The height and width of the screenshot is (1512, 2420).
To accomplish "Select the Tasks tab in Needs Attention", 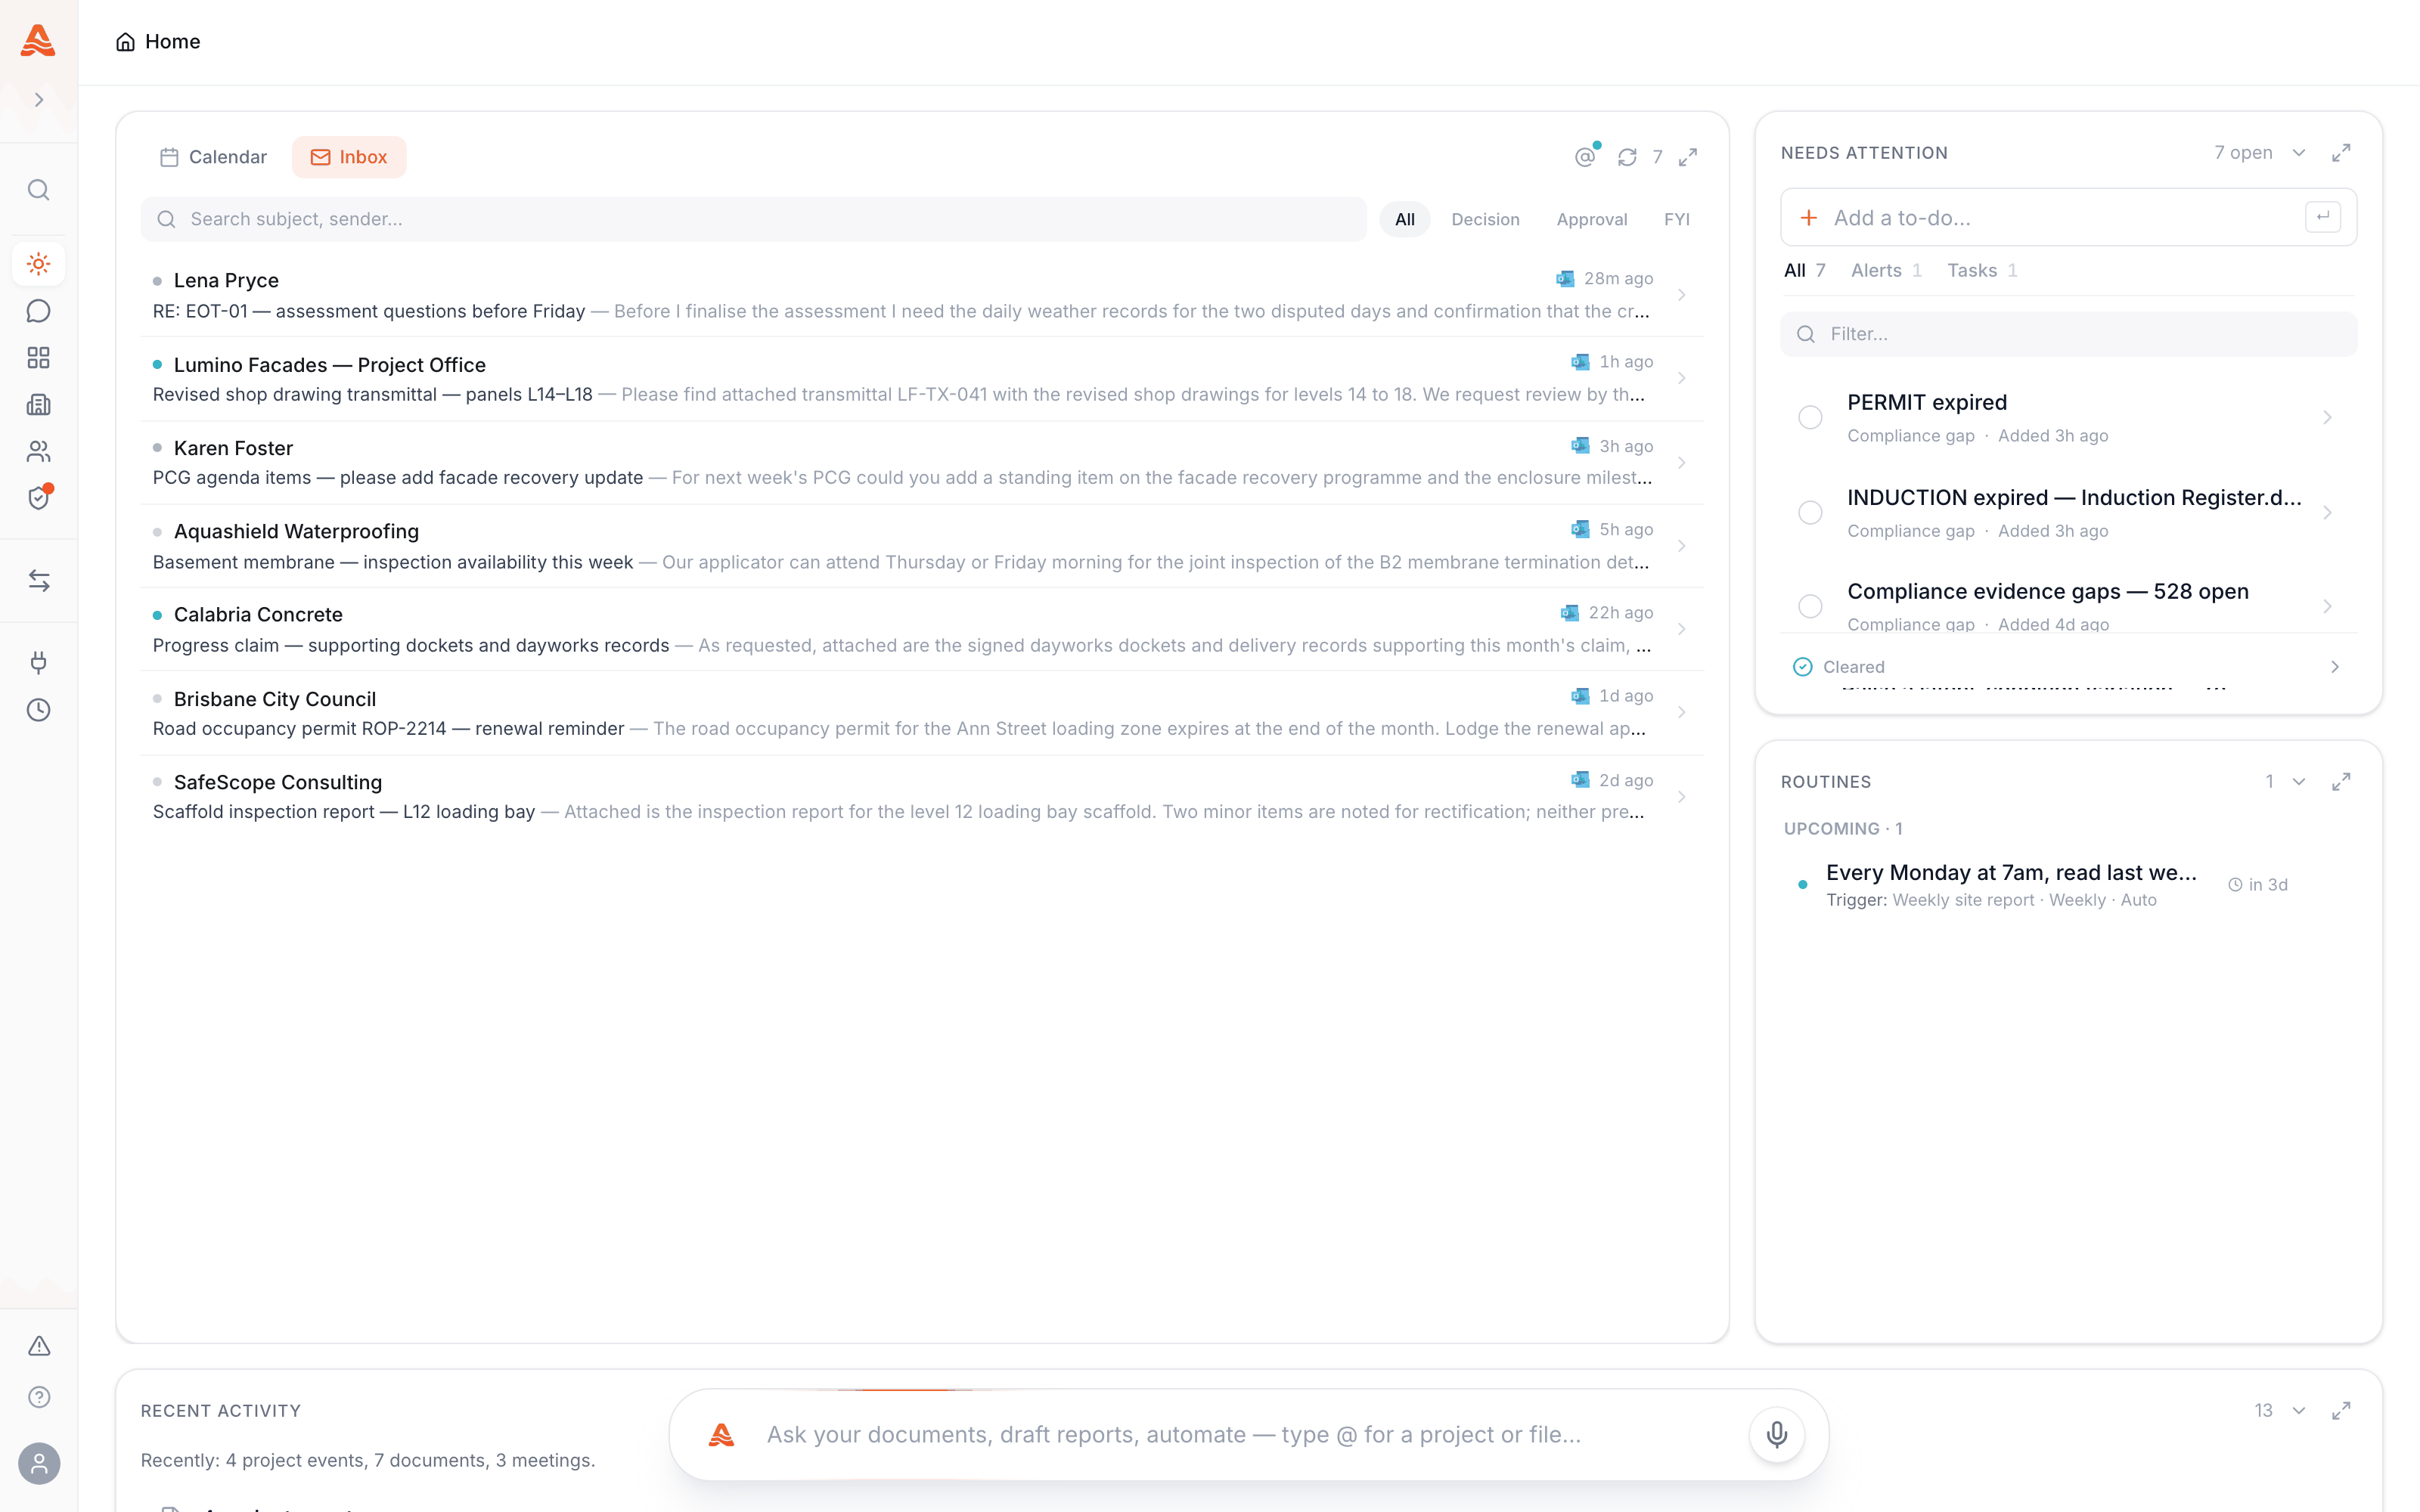I will coord(1982,270).
